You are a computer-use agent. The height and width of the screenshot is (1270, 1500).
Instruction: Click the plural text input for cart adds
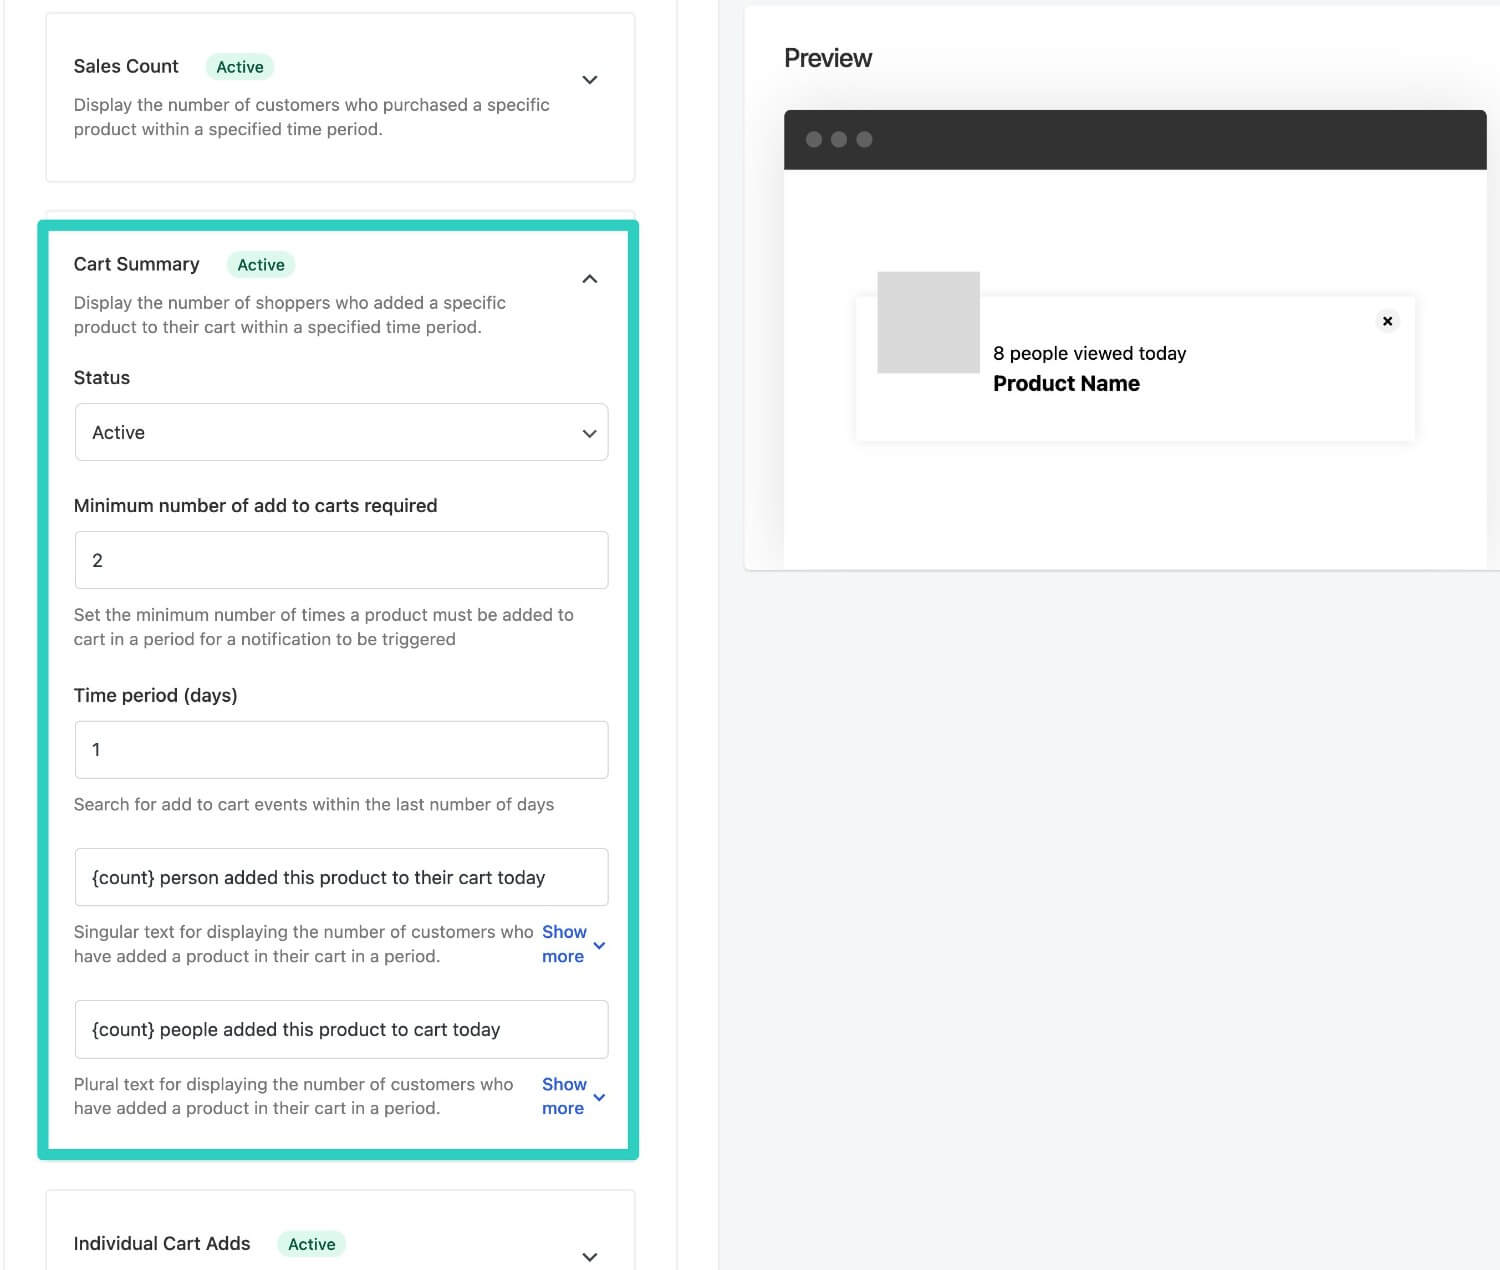341,1029
